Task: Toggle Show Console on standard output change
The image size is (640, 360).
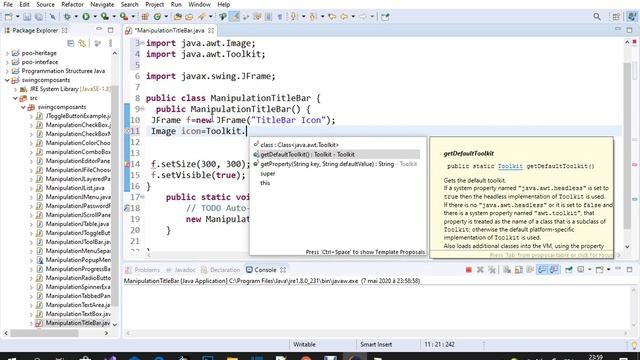Action: pos(542,270)
